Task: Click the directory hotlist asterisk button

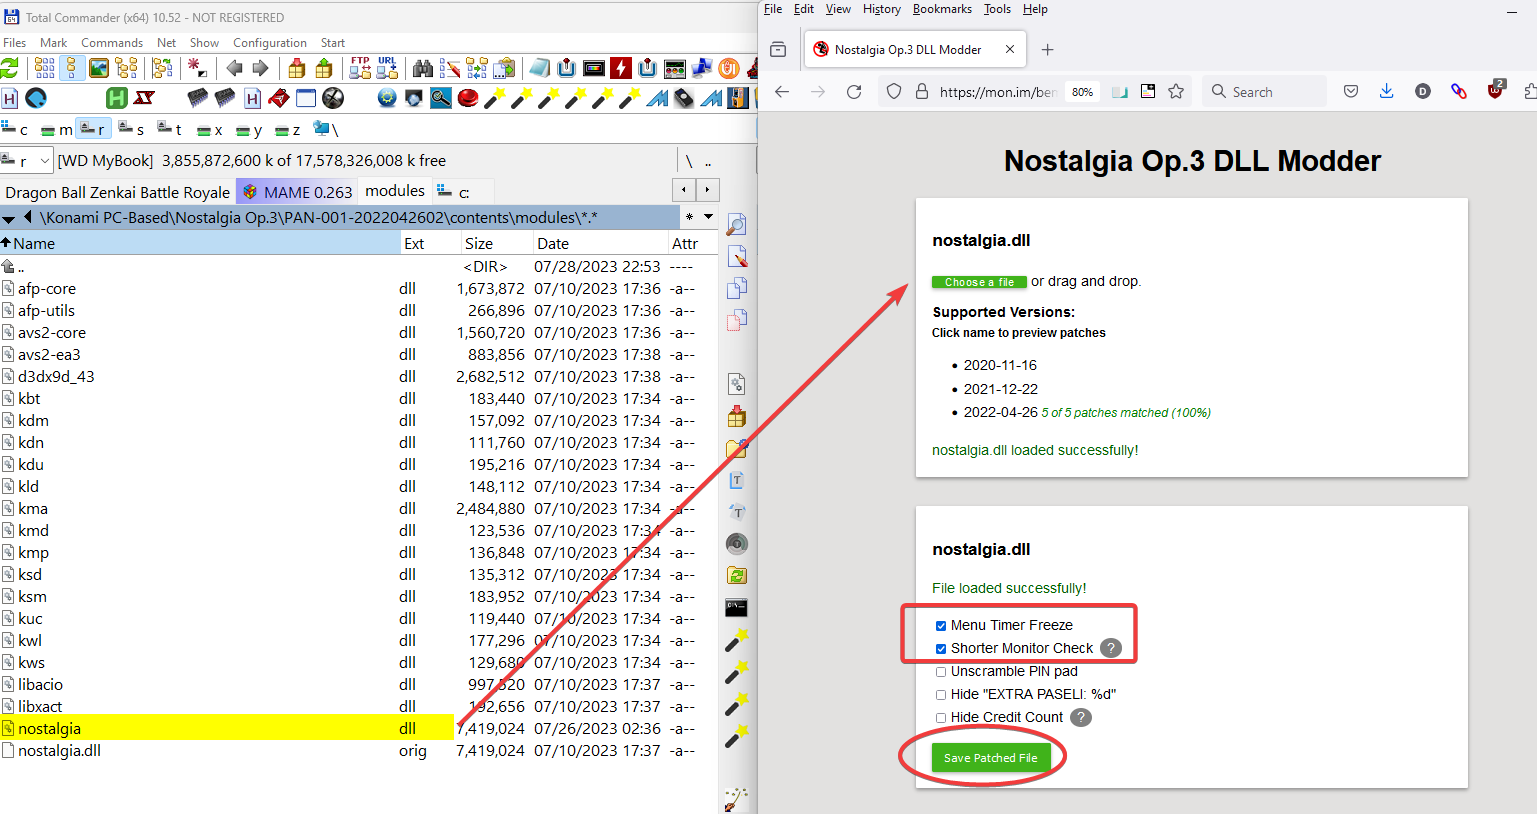Action: point(689,217)
